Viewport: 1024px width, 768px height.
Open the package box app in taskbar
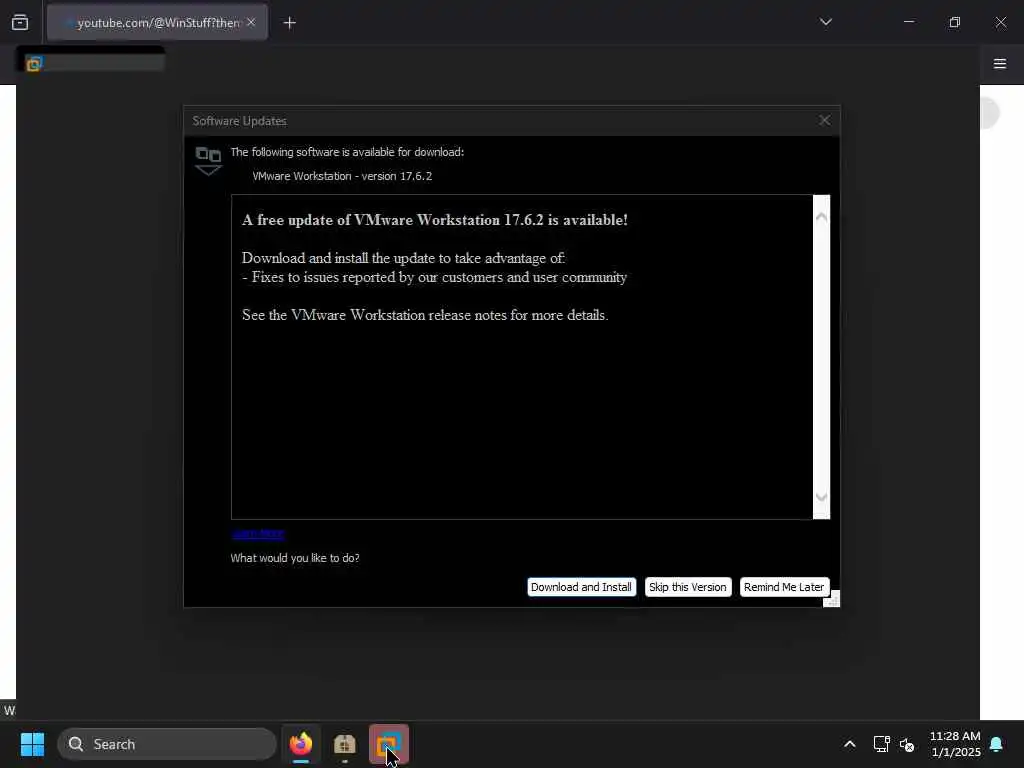click(x=344, y=744)
